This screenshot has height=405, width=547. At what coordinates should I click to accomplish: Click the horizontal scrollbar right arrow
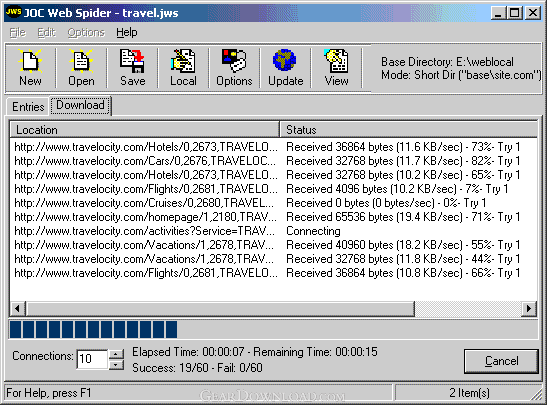(529, 308)
